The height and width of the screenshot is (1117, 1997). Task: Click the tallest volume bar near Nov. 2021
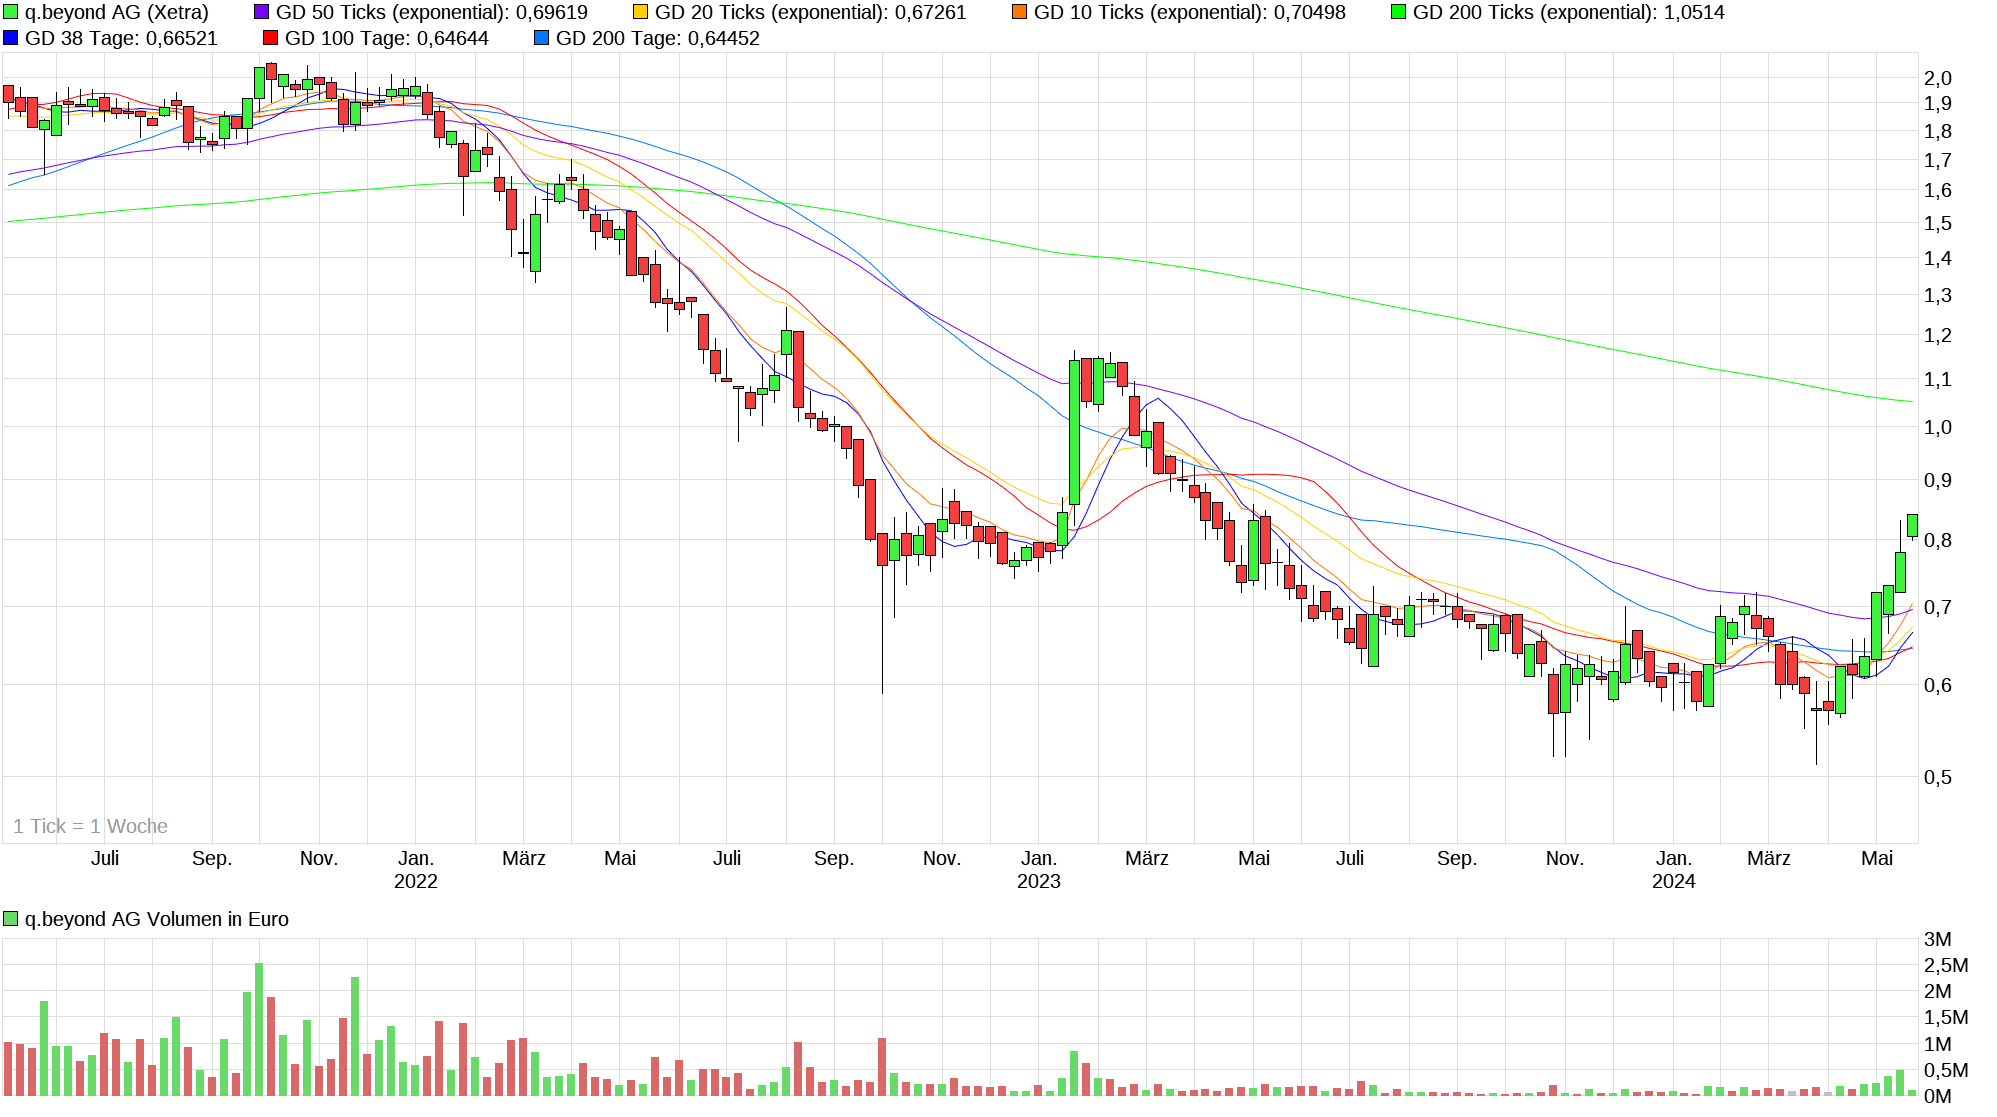point(258,1020)
